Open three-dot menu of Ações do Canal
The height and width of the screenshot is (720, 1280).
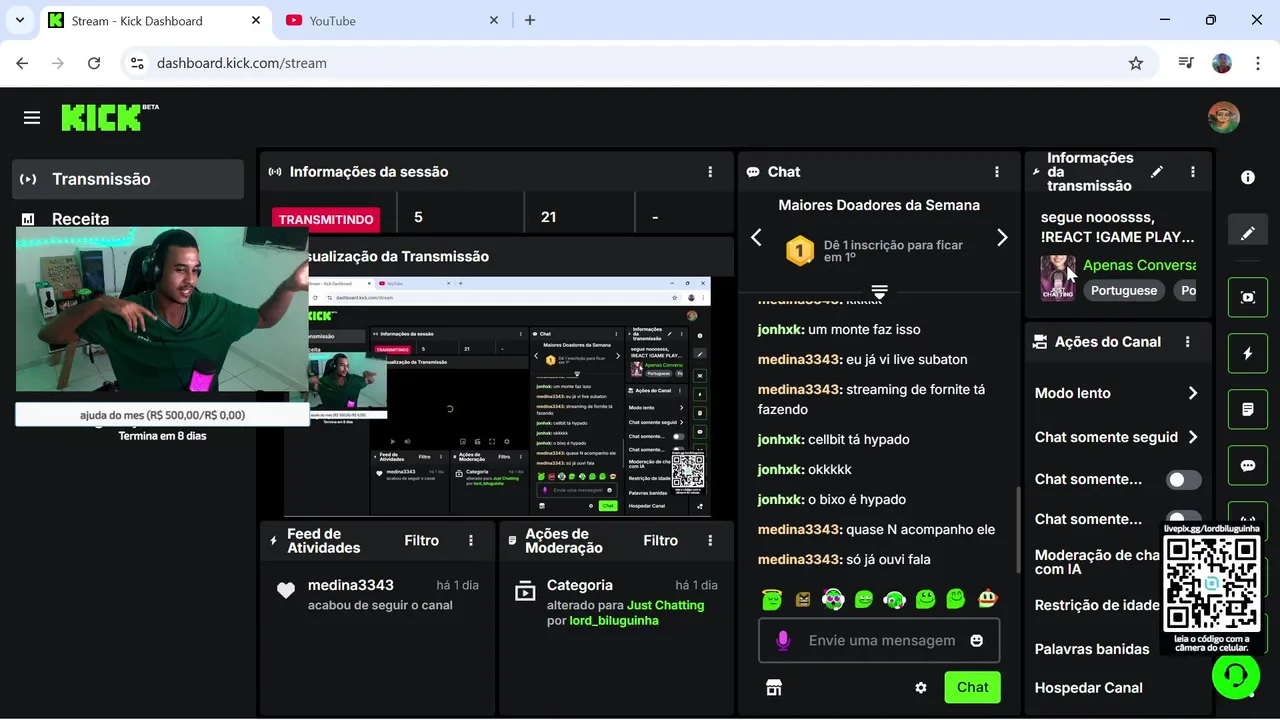(1188, 342)
